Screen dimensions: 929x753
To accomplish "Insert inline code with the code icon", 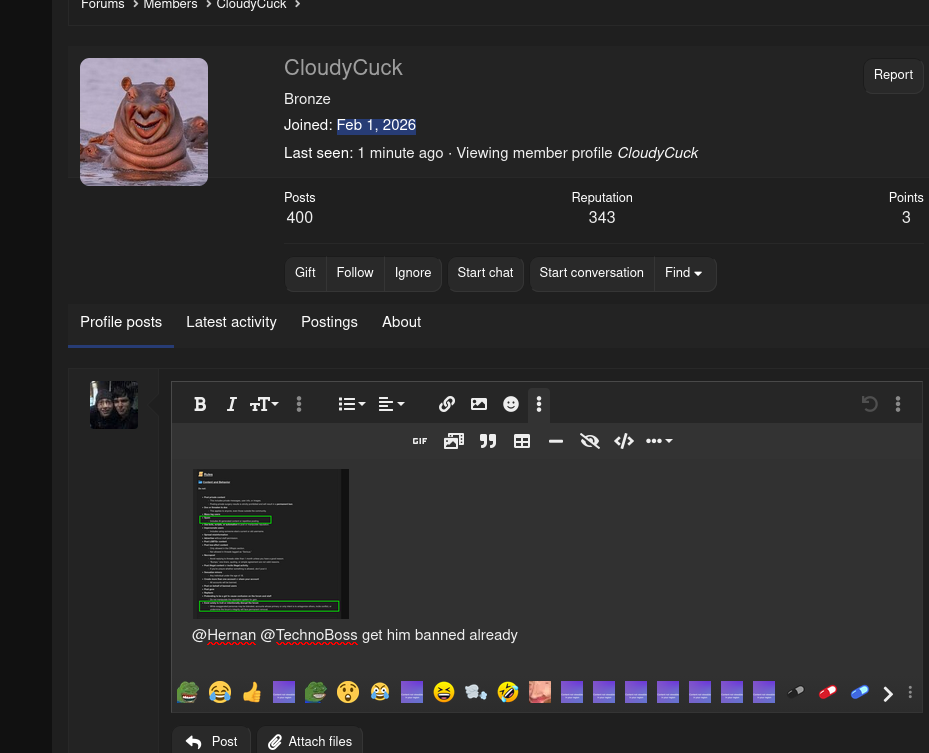I will click(624, 441).
